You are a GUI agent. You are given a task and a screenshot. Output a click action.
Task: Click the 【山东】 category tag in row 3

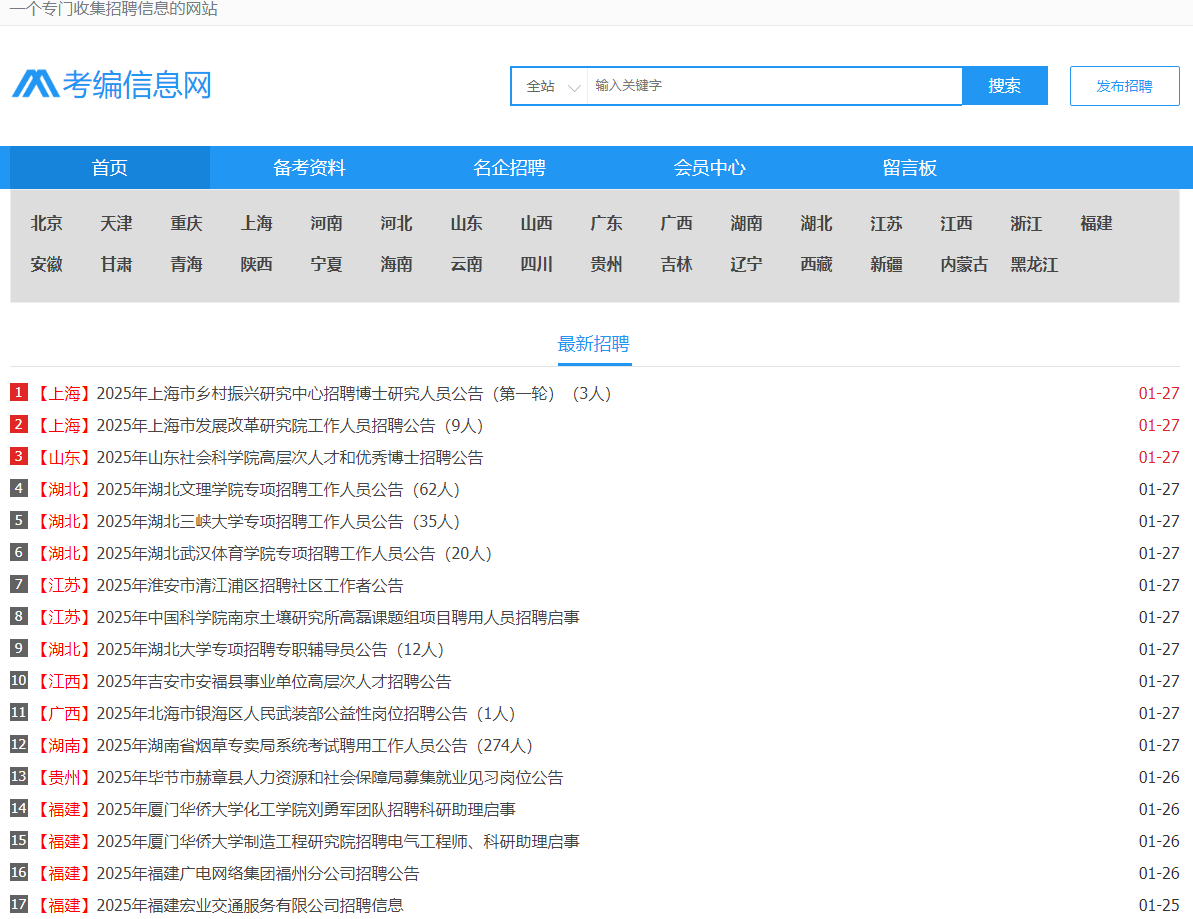pyautogui.click(x=64, y=458)
